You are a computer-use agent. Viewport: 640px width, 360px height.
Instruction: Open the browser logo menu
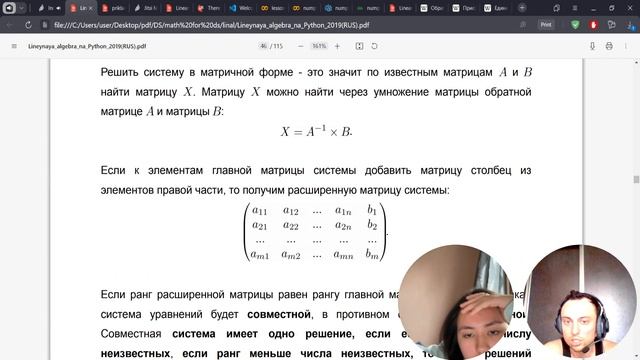[x=9, y=8]
